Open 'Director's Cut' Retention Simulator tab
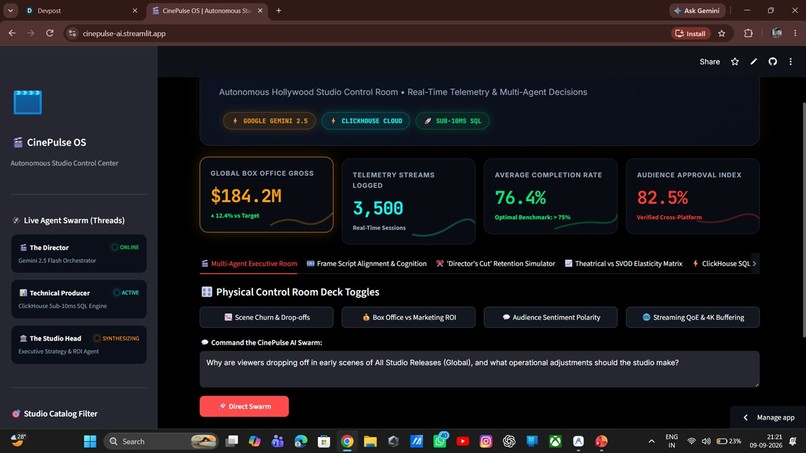 [496, 264]
